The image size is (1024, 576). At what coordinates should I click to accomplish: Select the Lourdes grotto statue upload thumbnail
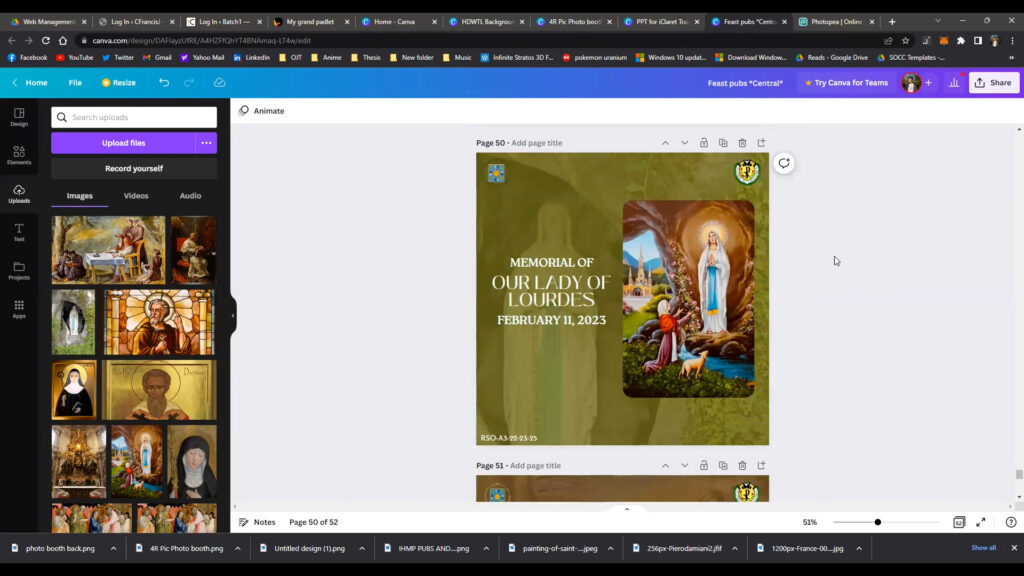(x=73, y=322)
